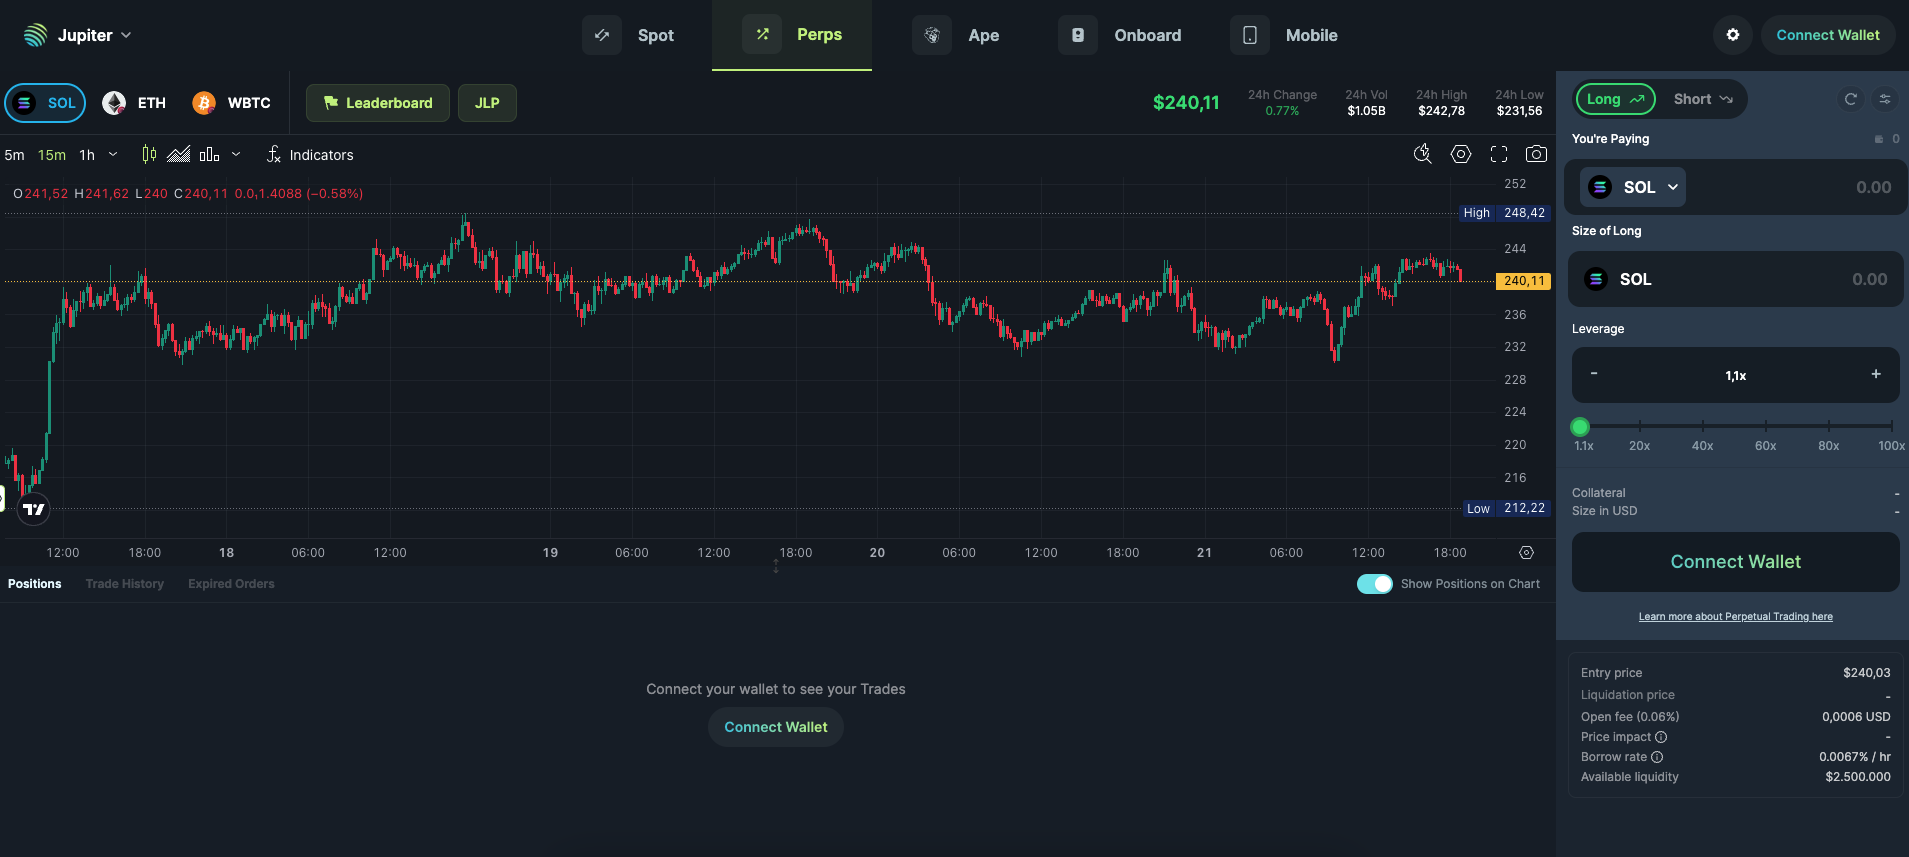
Task: Click the Spot swap icon
Action: 602,35
